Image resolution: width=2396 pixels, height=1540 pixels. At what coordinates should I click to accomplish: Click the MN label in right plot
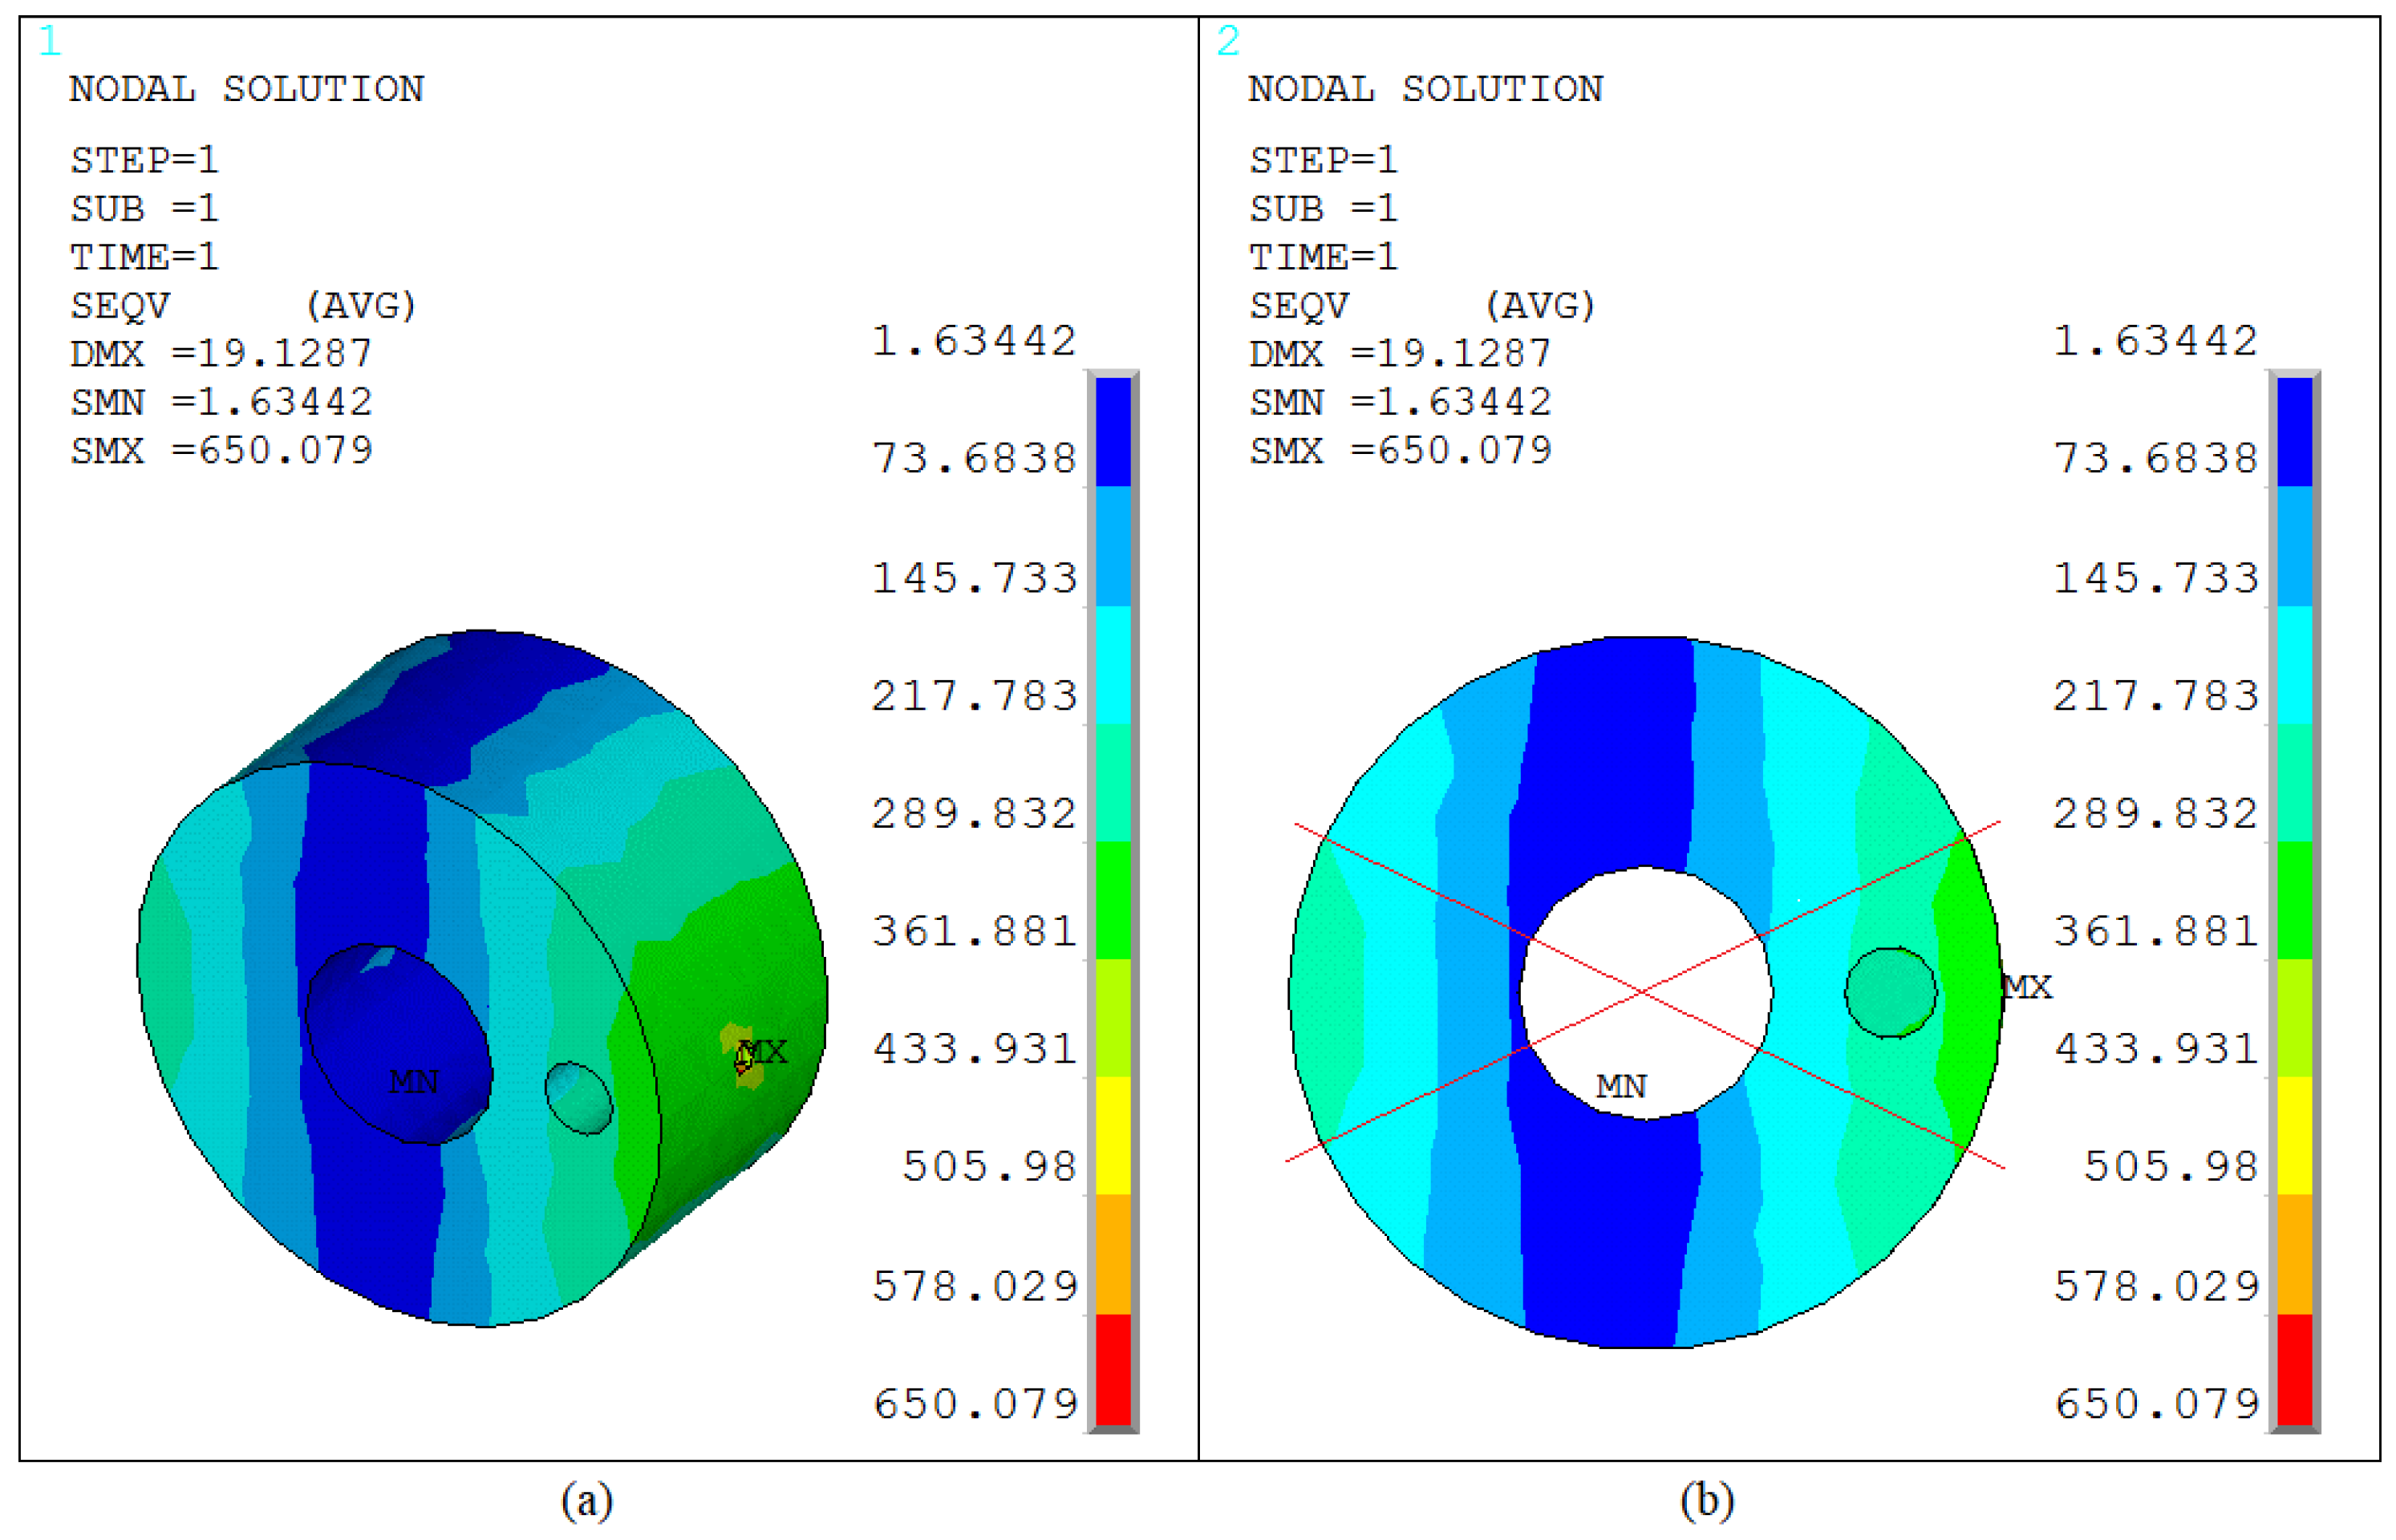point(1622,1086)
